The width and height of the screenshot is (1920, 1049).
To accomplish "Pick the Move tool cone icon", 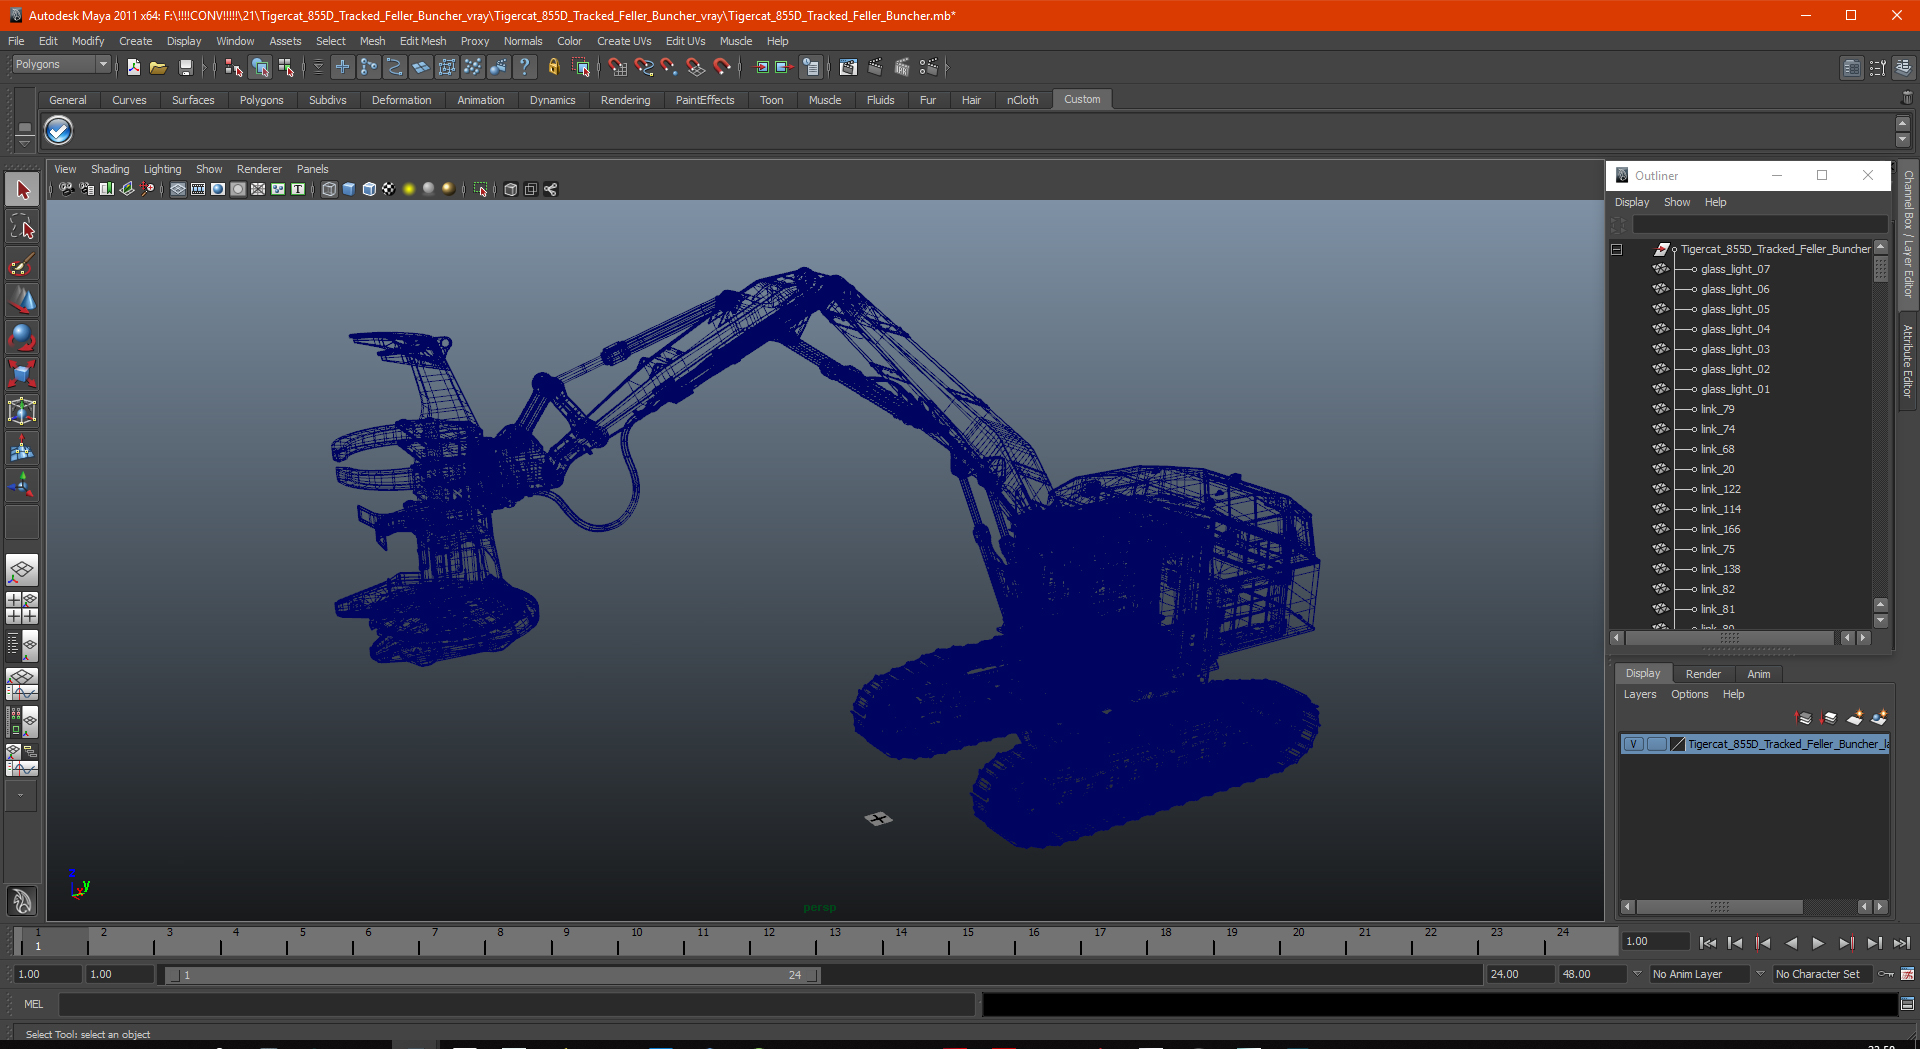I will point(22,300).
